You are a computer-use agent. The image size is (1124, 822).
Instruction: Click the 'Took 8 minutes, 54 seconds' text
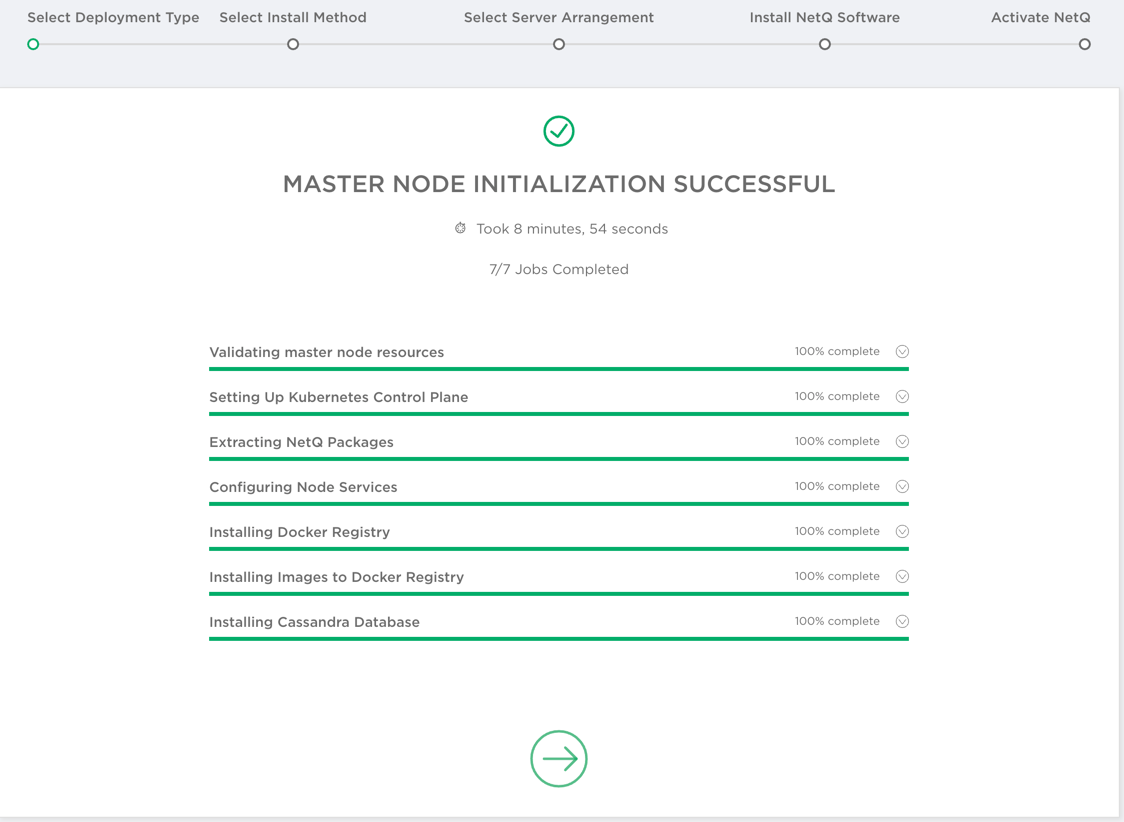(x=572, y=228)
